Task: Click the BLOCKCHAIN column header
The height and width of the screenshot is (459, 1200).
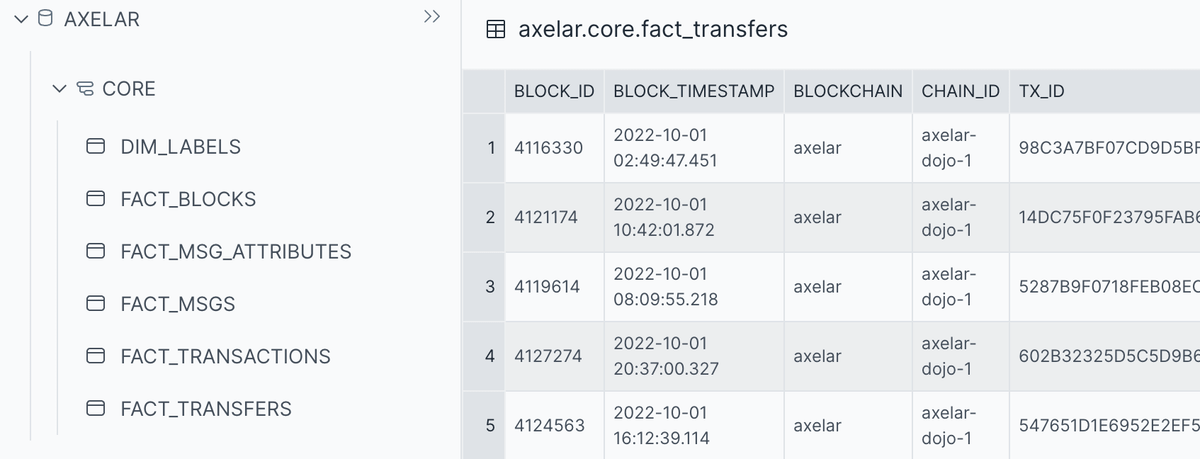Action: [848, 92]
